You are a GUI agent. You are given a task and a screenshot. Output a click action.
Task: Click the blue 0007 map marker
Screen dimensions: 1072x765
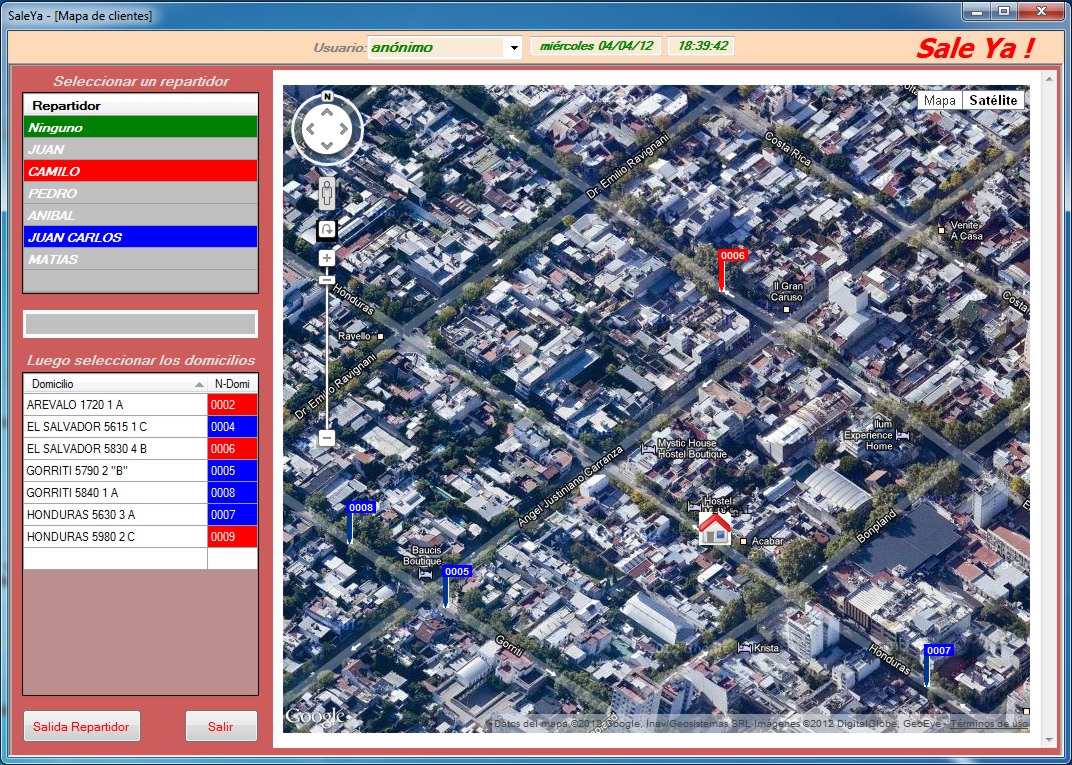939,650
